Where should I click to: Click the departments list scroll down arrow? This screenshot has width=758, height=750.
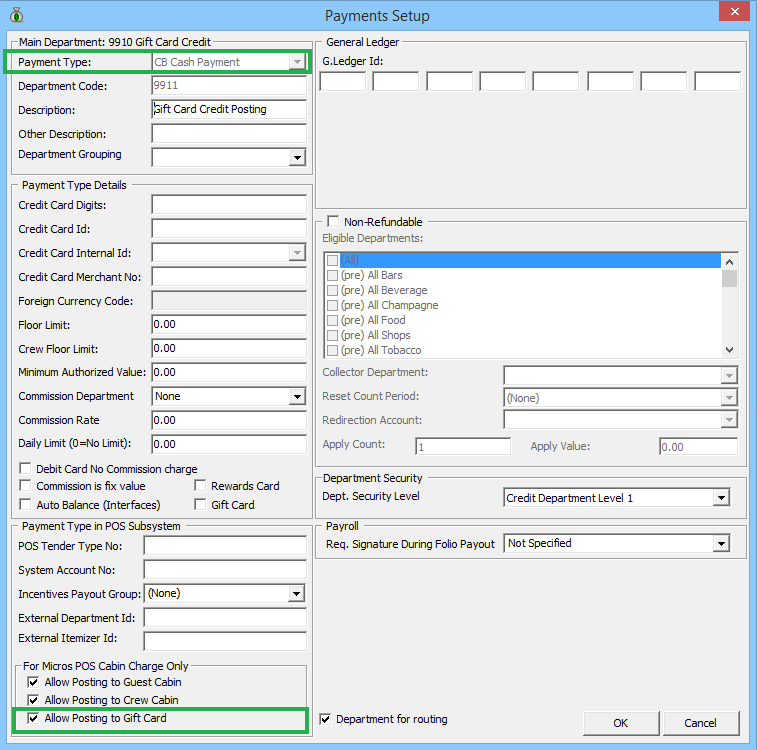pos(729,350)
